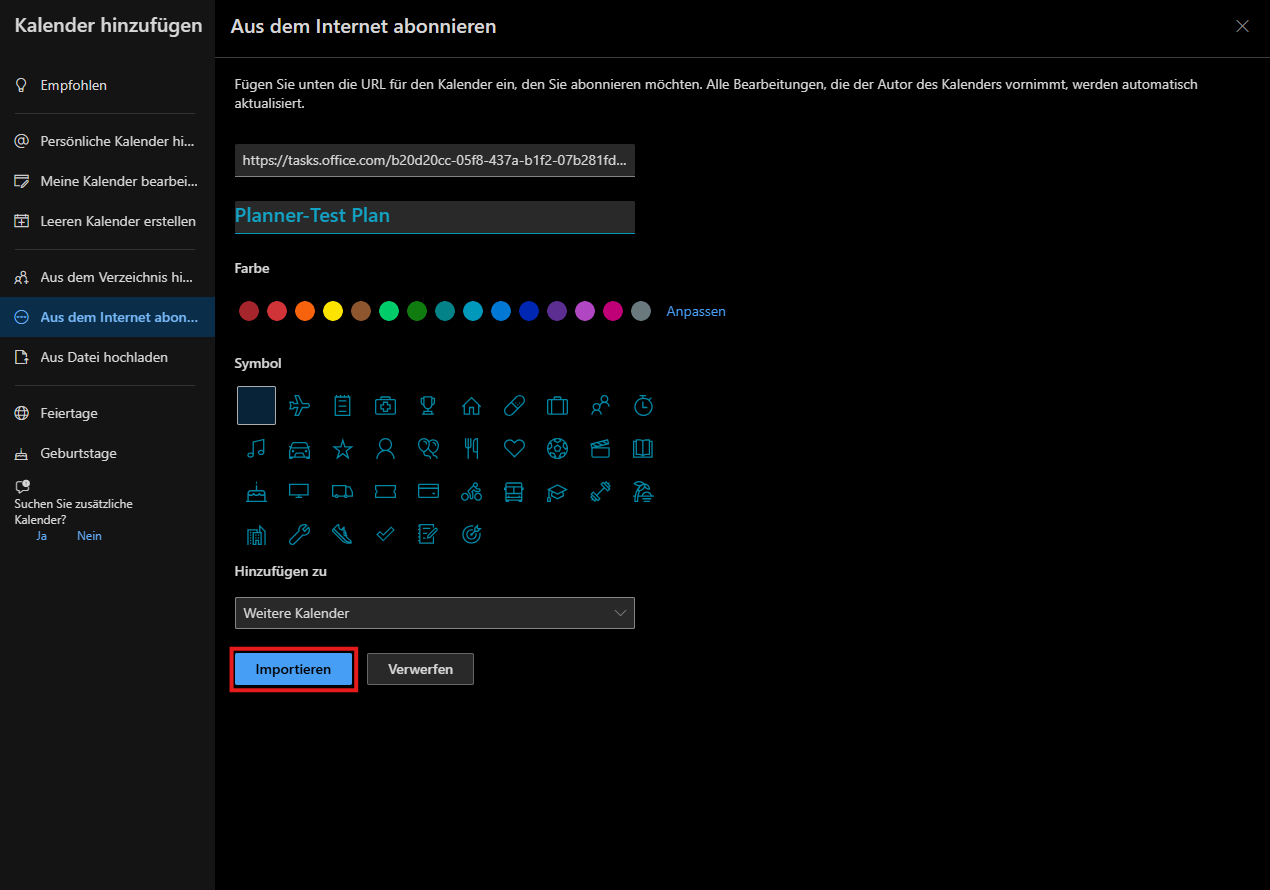Select the heart symbol icon
This screenshot has height=890, width=1270.
click(x=514, y=448)
